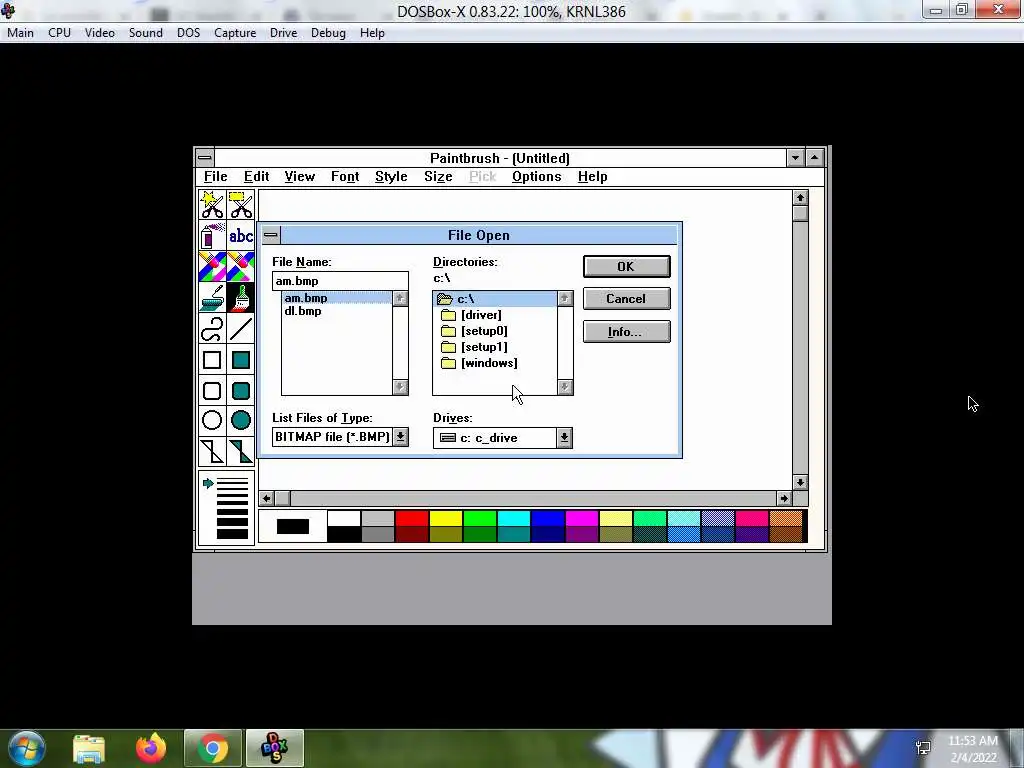Select the Brush tool
1024x768 pixels.
click(x=241, y=297)
